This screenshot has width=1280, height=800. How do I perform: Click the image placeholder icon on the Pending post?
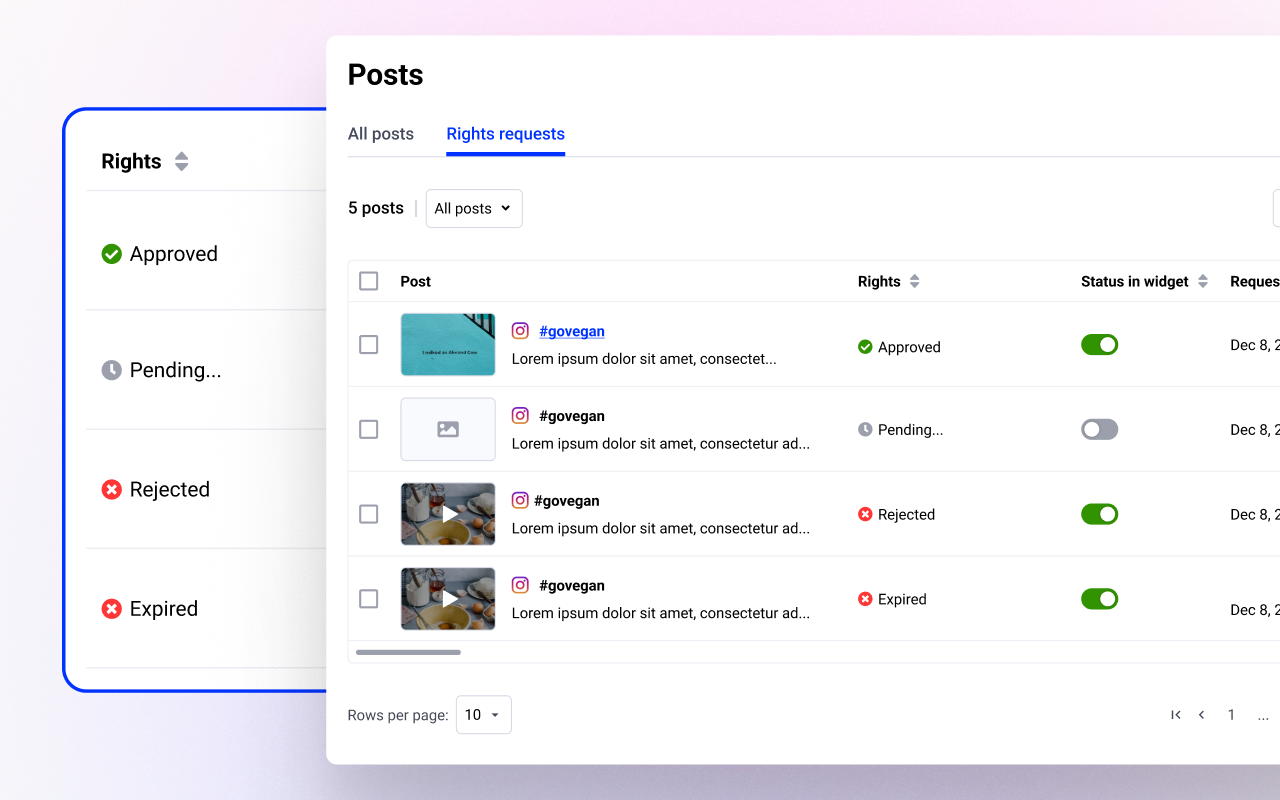click(x=447, y=429)
